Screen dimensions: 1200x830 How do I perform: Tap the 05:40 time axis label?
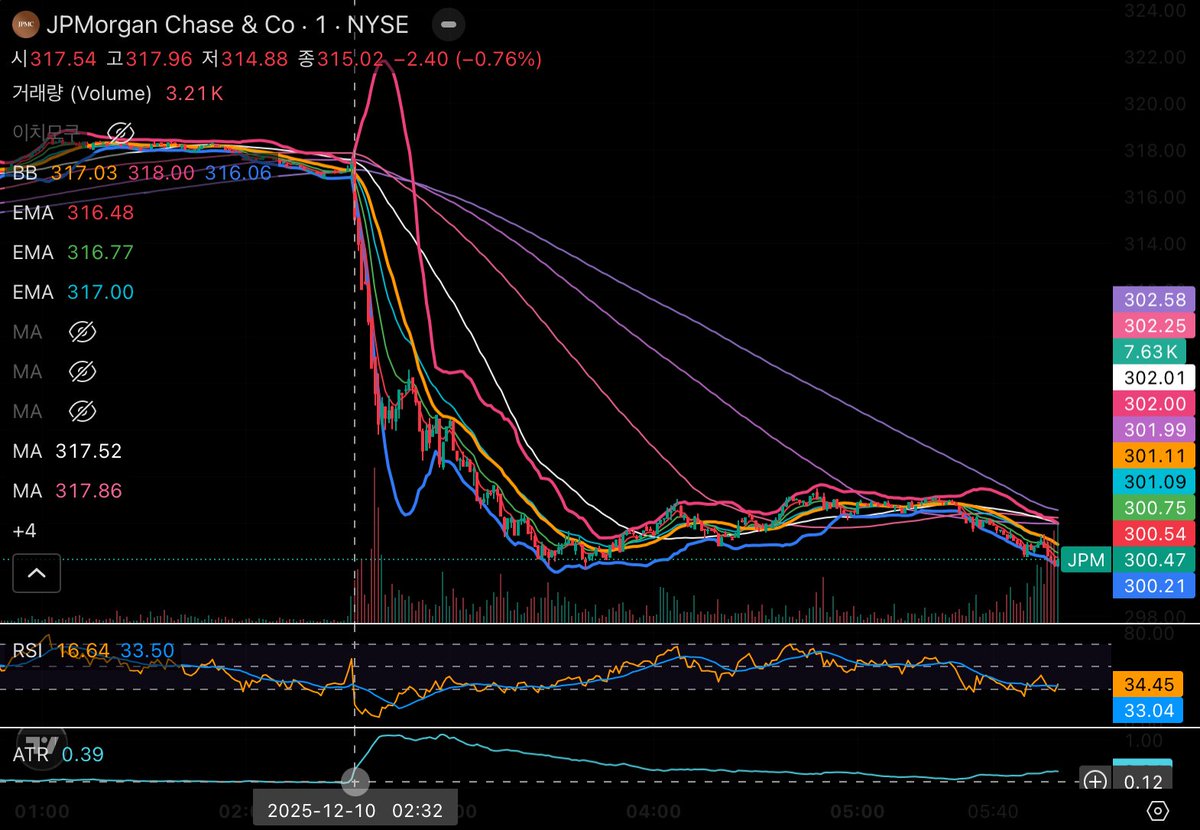992,810
